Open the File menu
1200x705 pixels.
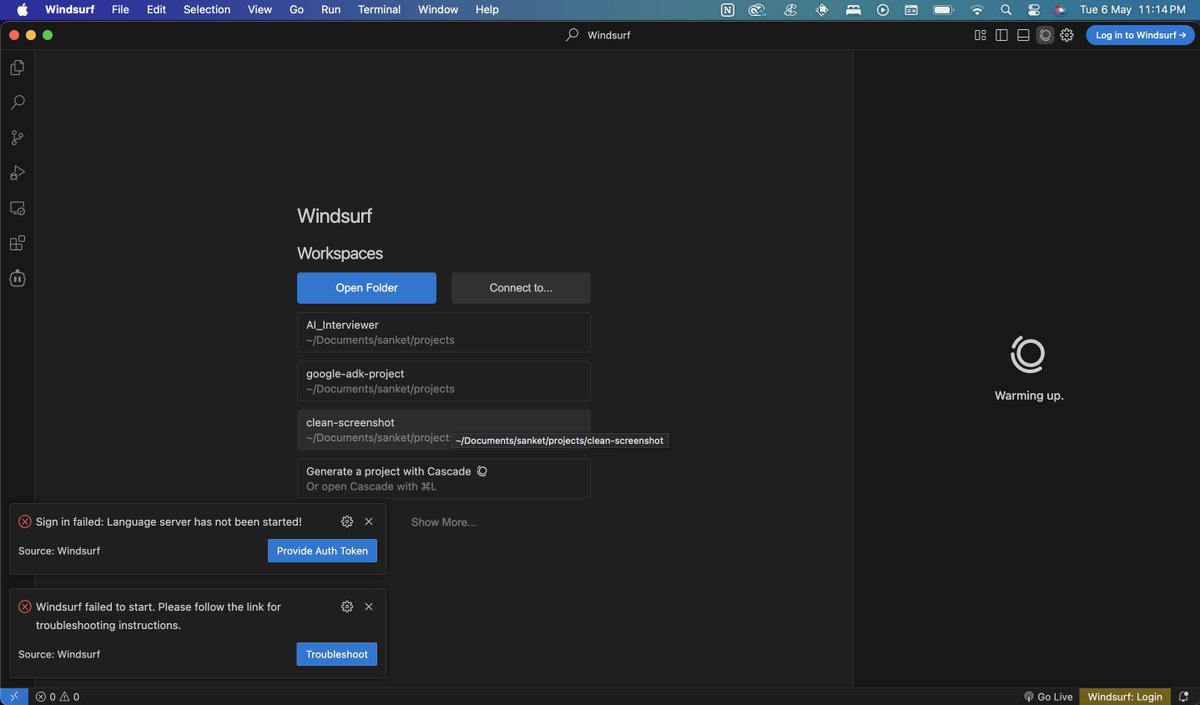120,10
